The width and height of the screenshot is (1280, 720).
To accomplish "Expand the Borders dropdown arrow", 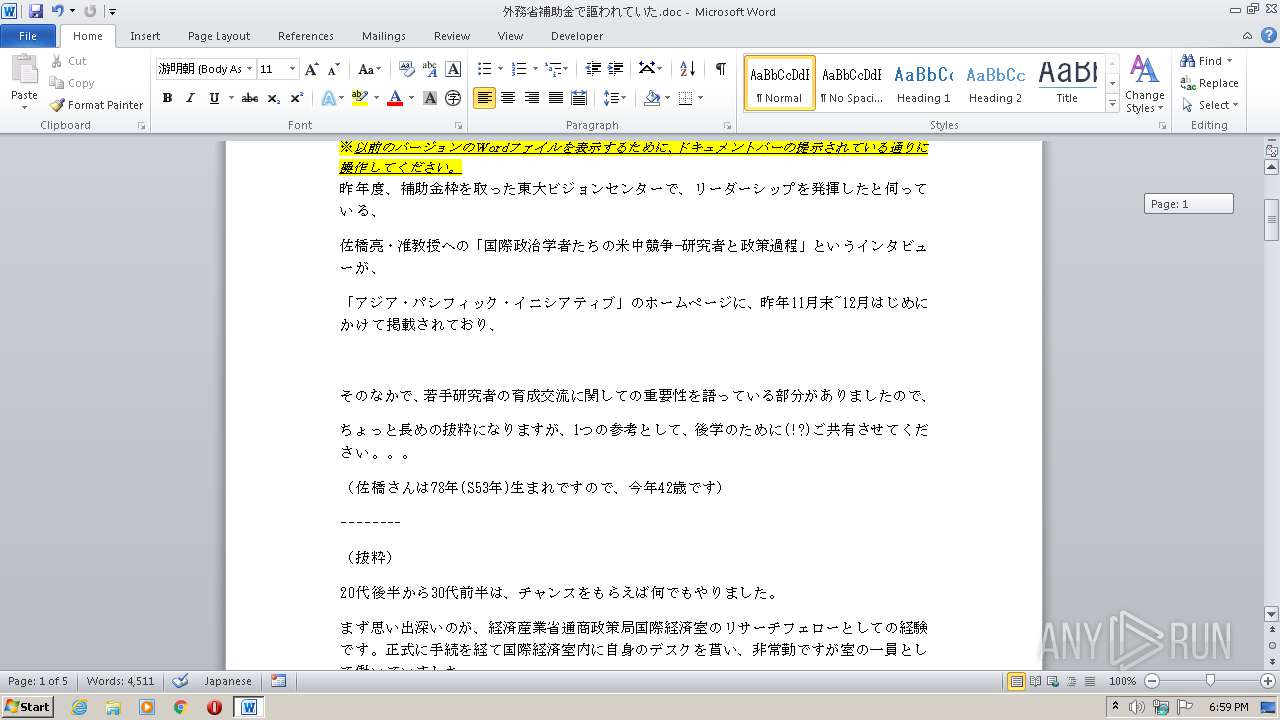I will point(700,98).
